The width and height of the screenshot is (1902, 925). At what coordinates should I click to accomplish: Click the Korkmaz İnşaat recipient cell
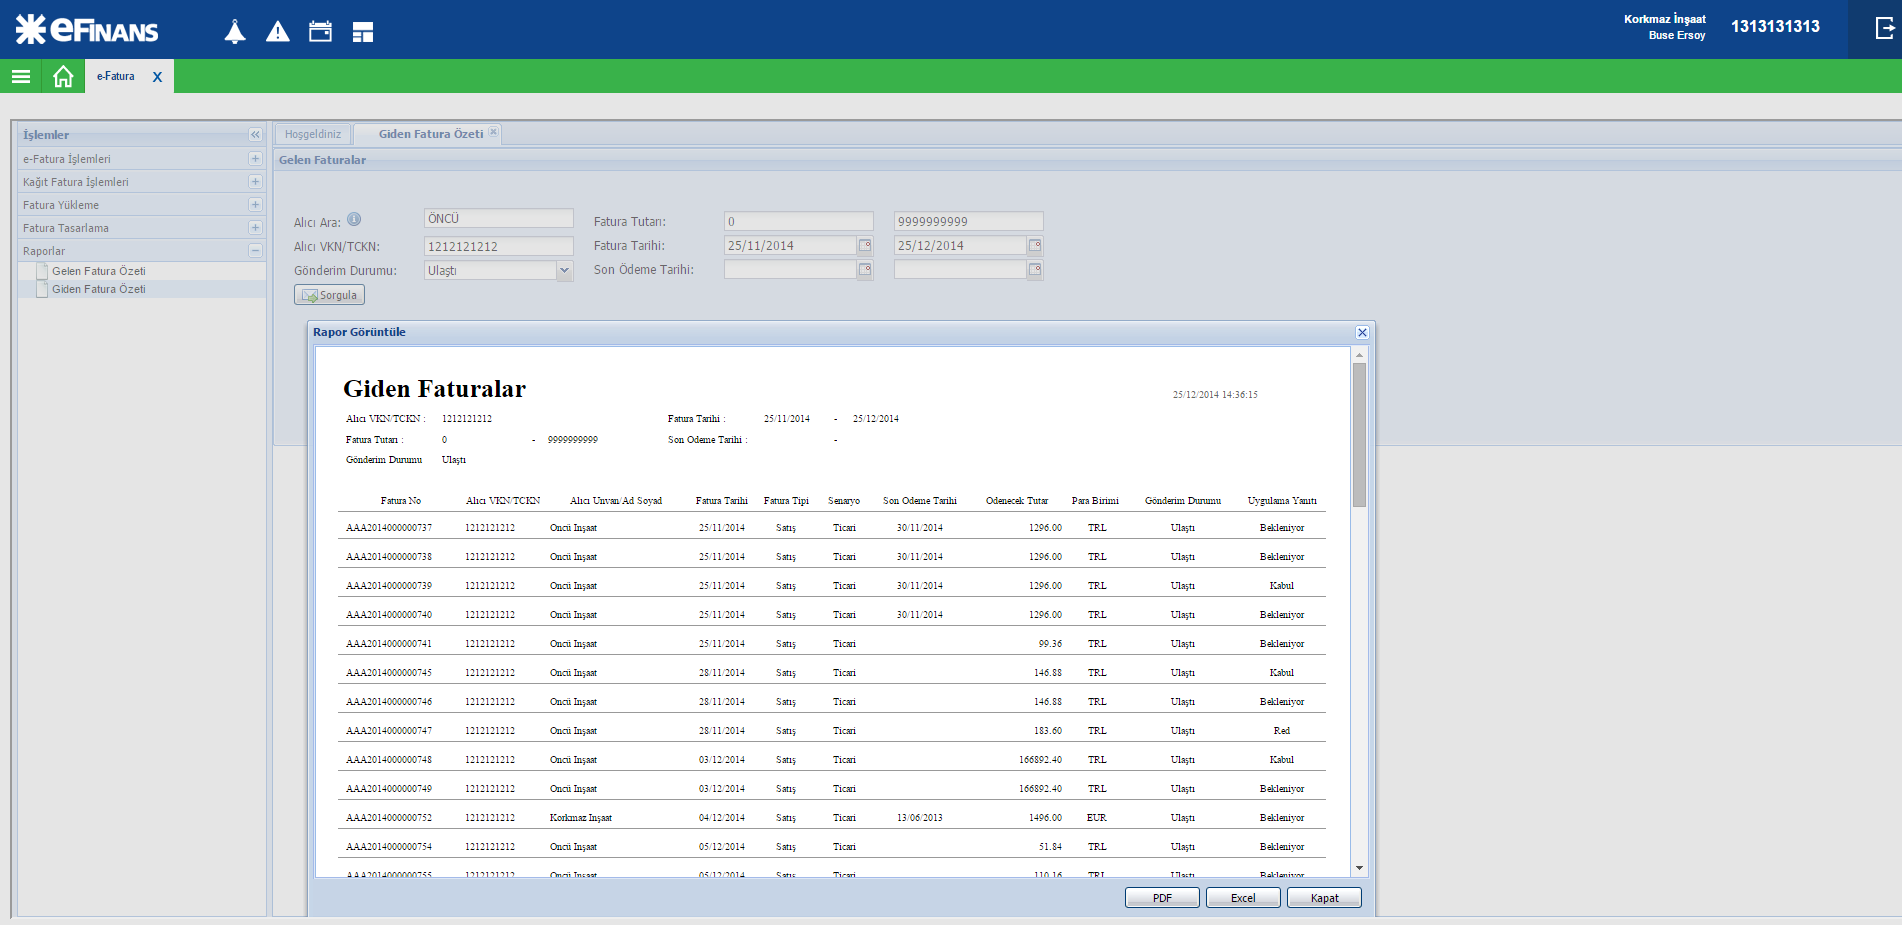[x=581, y=818]
